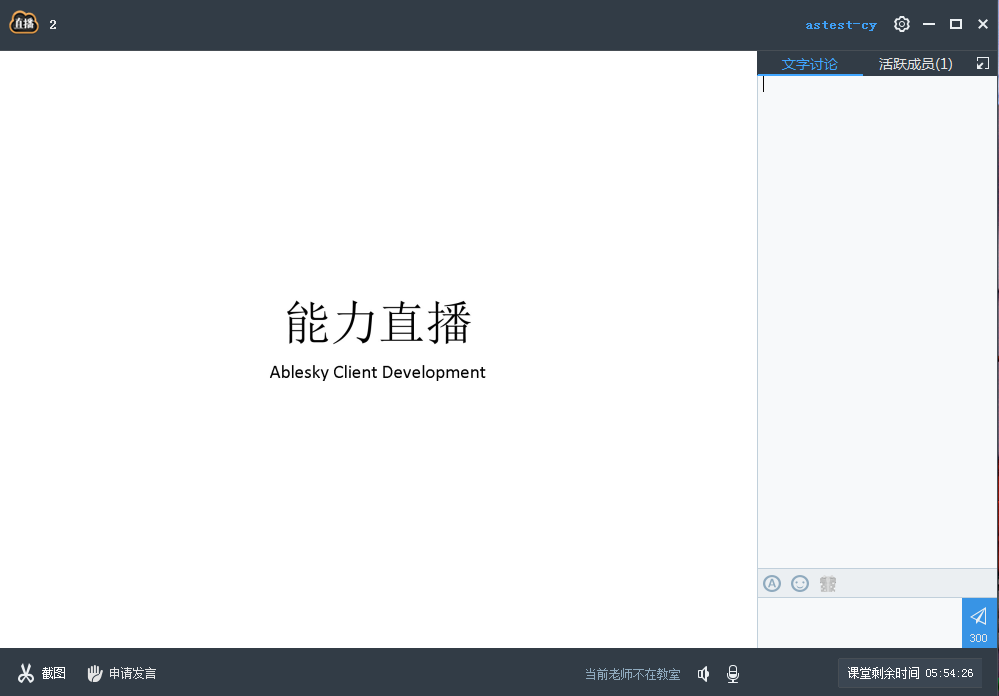Request to speak with 申请发言

[121, 673]
